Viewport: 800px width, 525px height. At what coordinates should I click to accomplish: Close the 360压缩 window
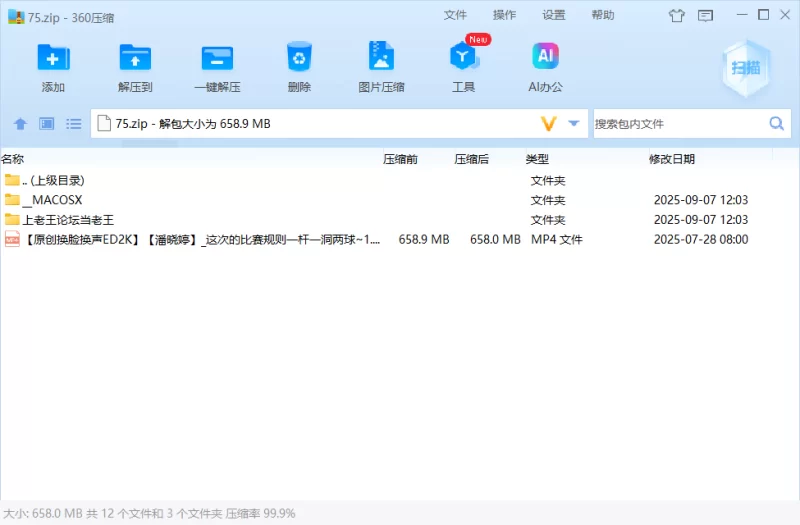pos(785,15)
